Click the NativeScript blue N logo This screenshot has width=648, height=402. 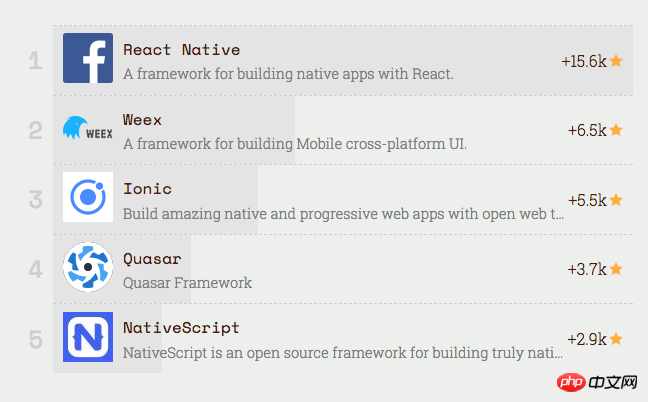(x=88, y=337)
